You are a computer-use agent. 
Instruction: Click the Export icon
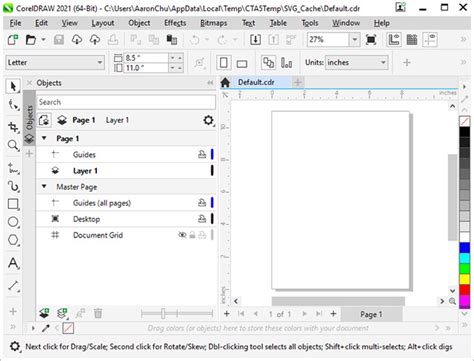click(273, 40)
